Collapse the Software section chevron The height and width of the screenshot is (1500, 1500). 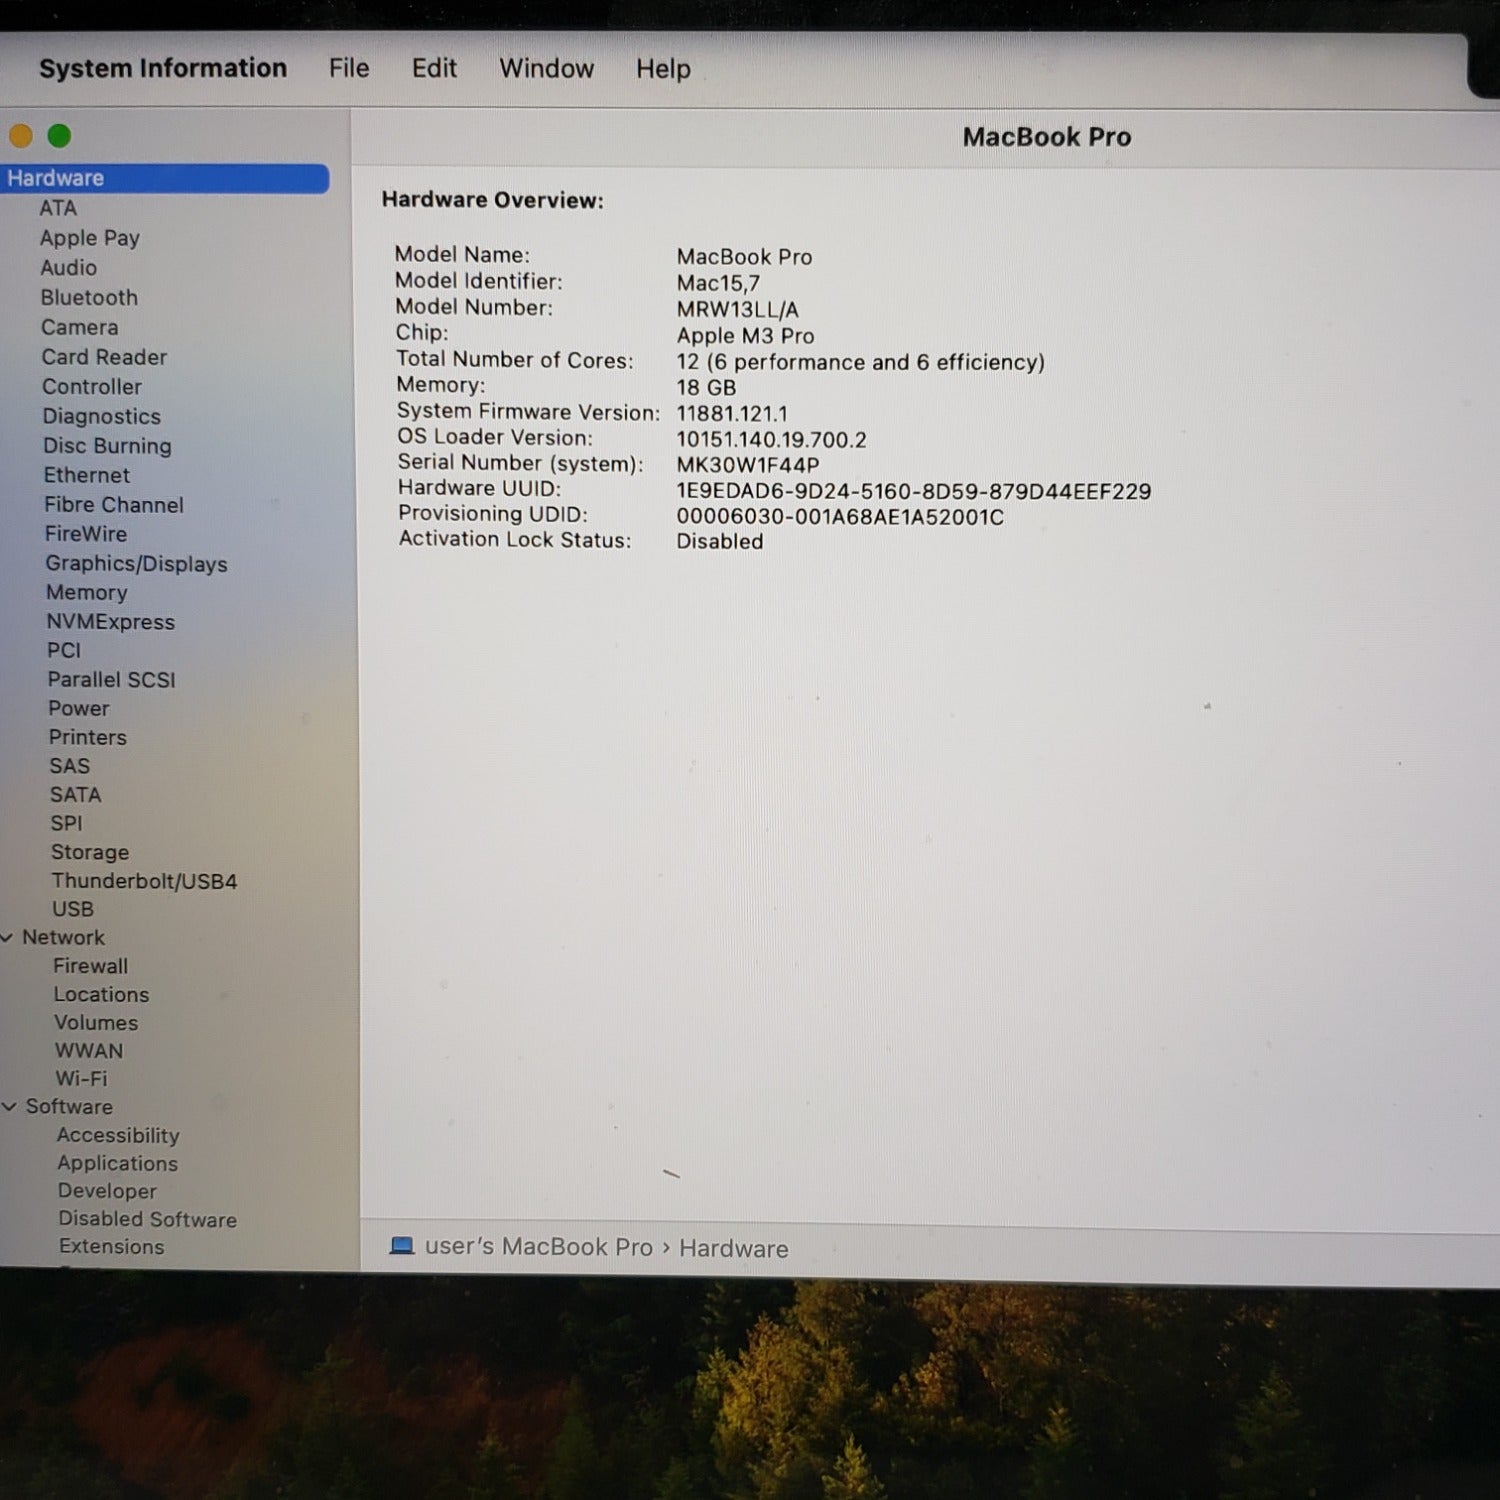point(10,1107)
